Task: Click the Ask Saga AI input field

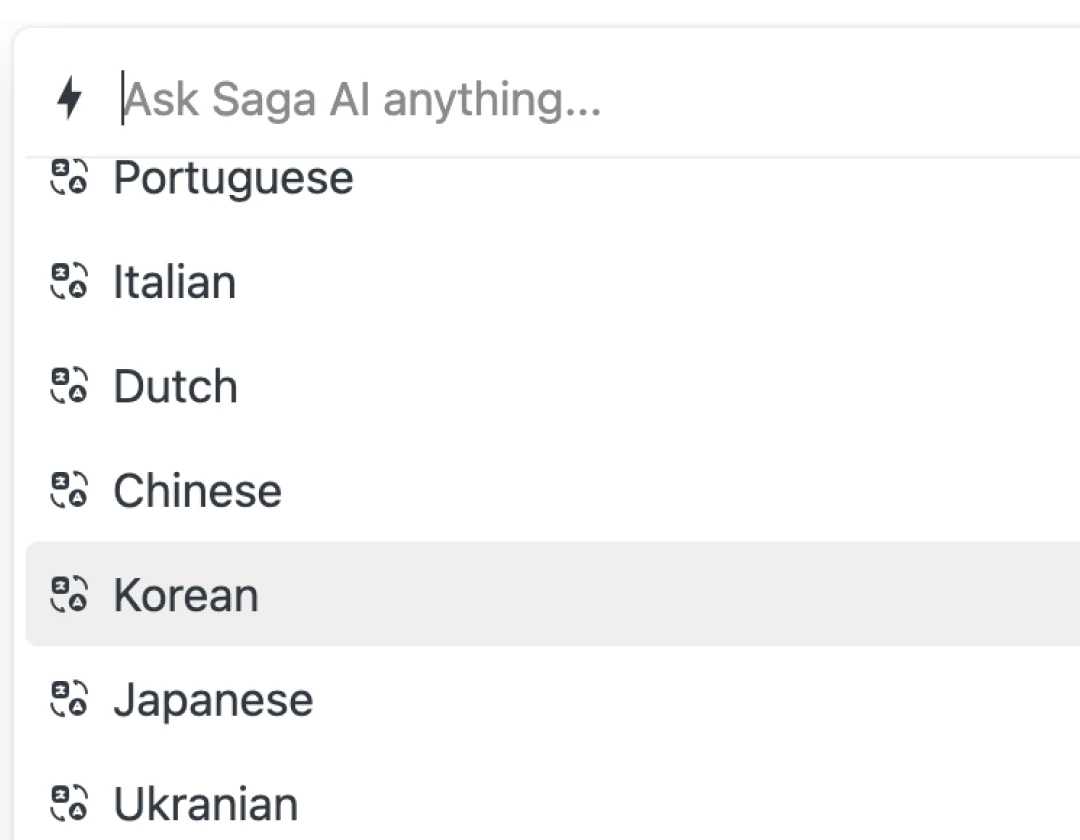Action: [360, 97]
